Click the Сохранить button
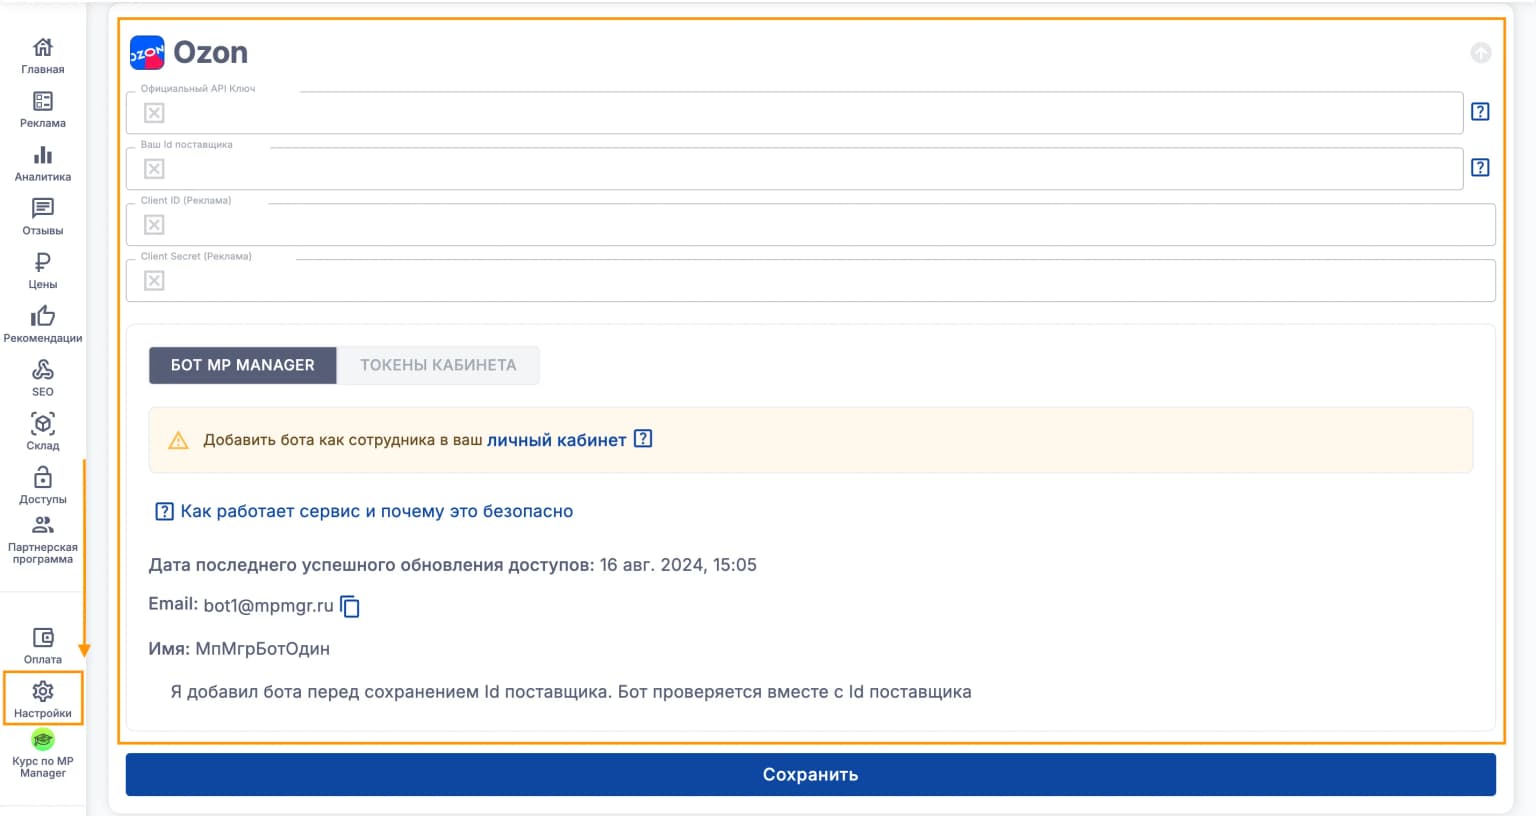Viewport: 1536px width, 816px height. (x=811, y=775)
